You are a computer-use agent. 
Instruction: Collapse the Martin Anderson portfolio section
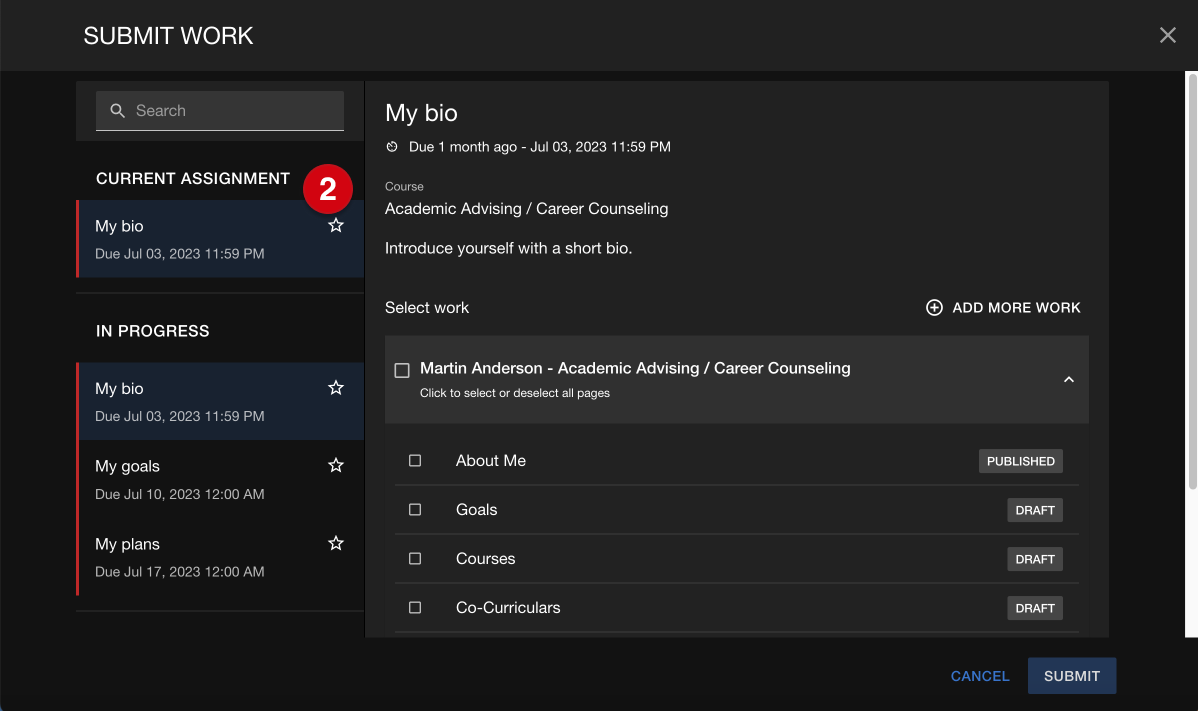click(x=1068, y=380)
